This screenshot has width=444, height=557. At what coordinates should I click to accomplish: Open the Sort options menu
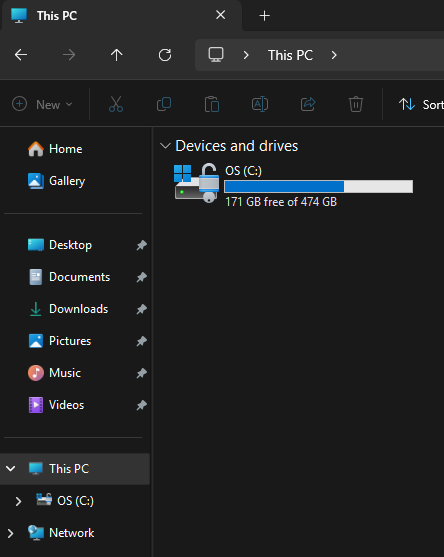421,104
